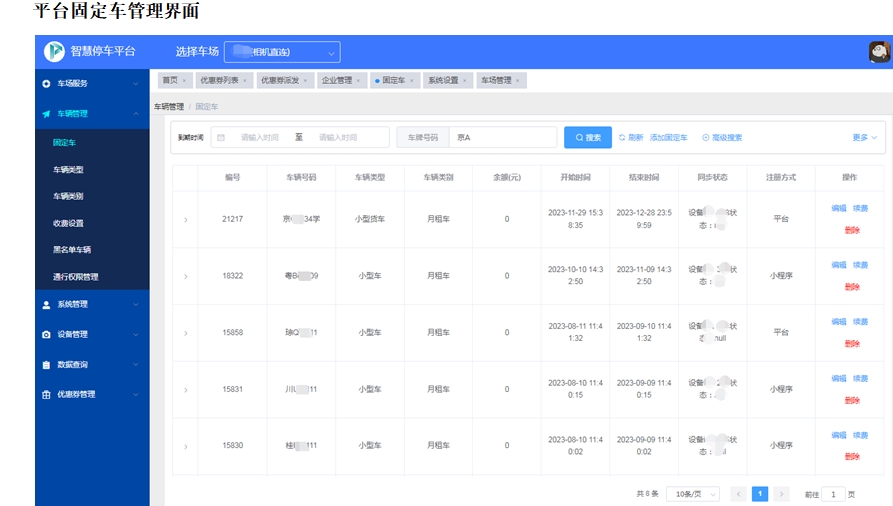Close the 优惠券列表 tab

click(246, 81)
